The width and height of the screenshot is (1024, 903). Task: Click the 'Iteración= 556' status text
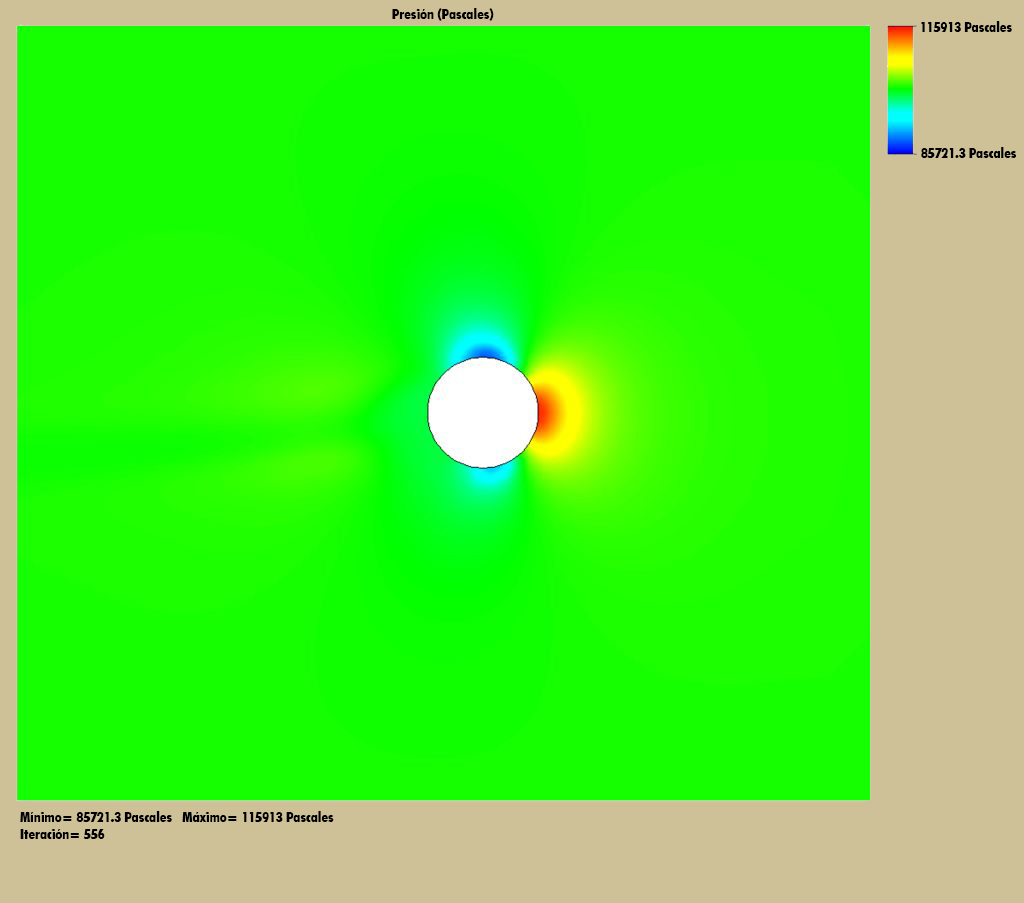(62, 834)
